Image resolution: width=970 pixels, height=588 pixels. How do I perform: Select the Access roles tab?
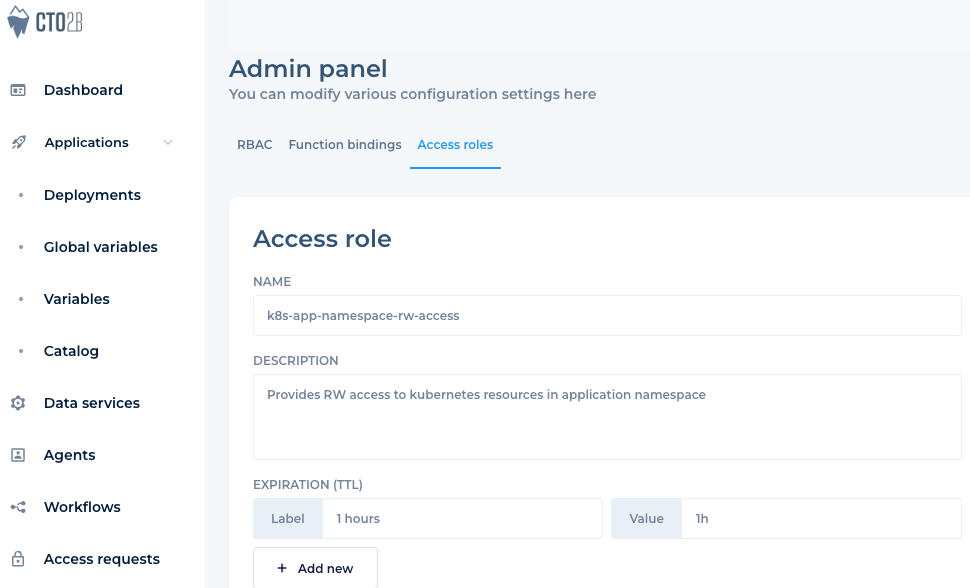point(455,145)
